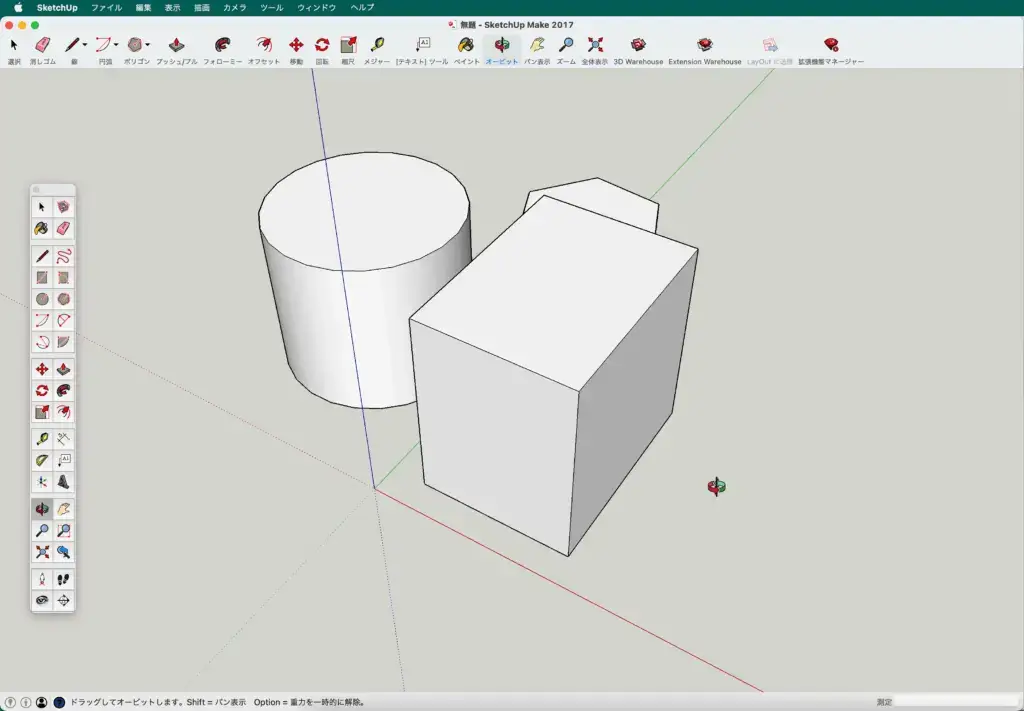Viewport: 1024px width, 711px height.
Task: Open the 編集 menu
Action: (x=144, y=8)
